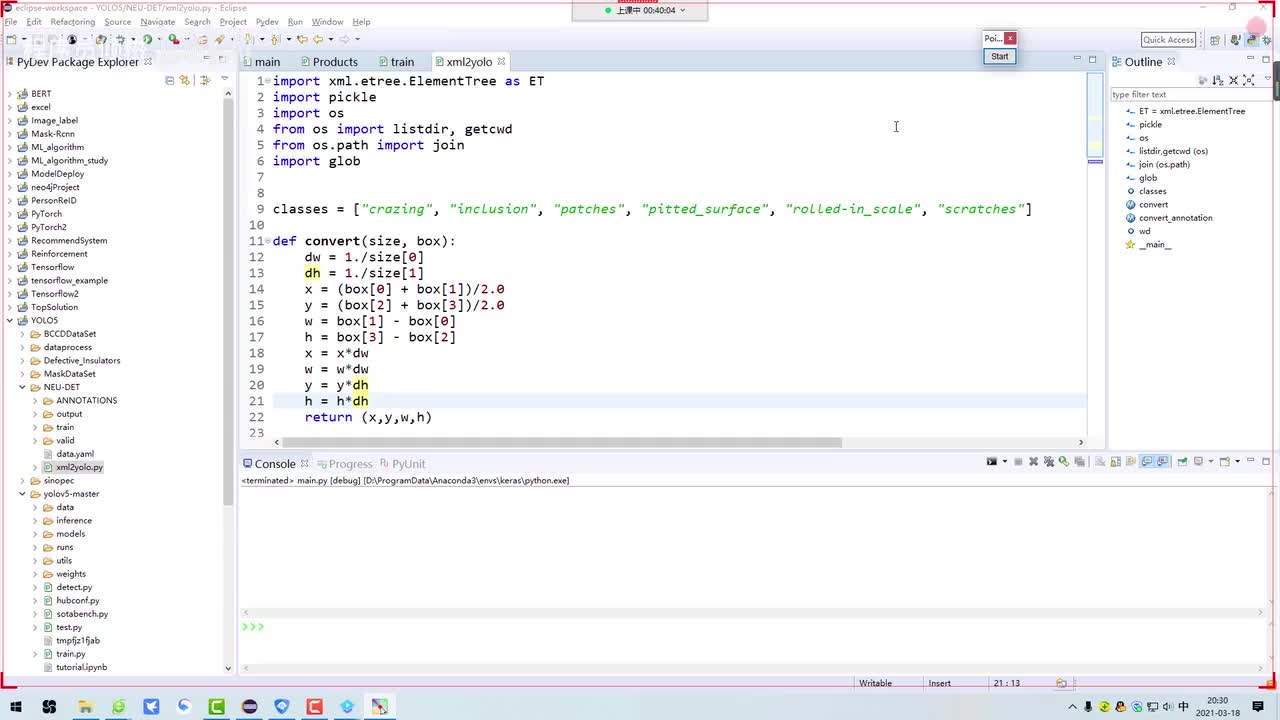Image resolution: width=1280 pixels, height=720 pixels.
Task: Terminate the running console process
Action: click(x=1018, y=462)
